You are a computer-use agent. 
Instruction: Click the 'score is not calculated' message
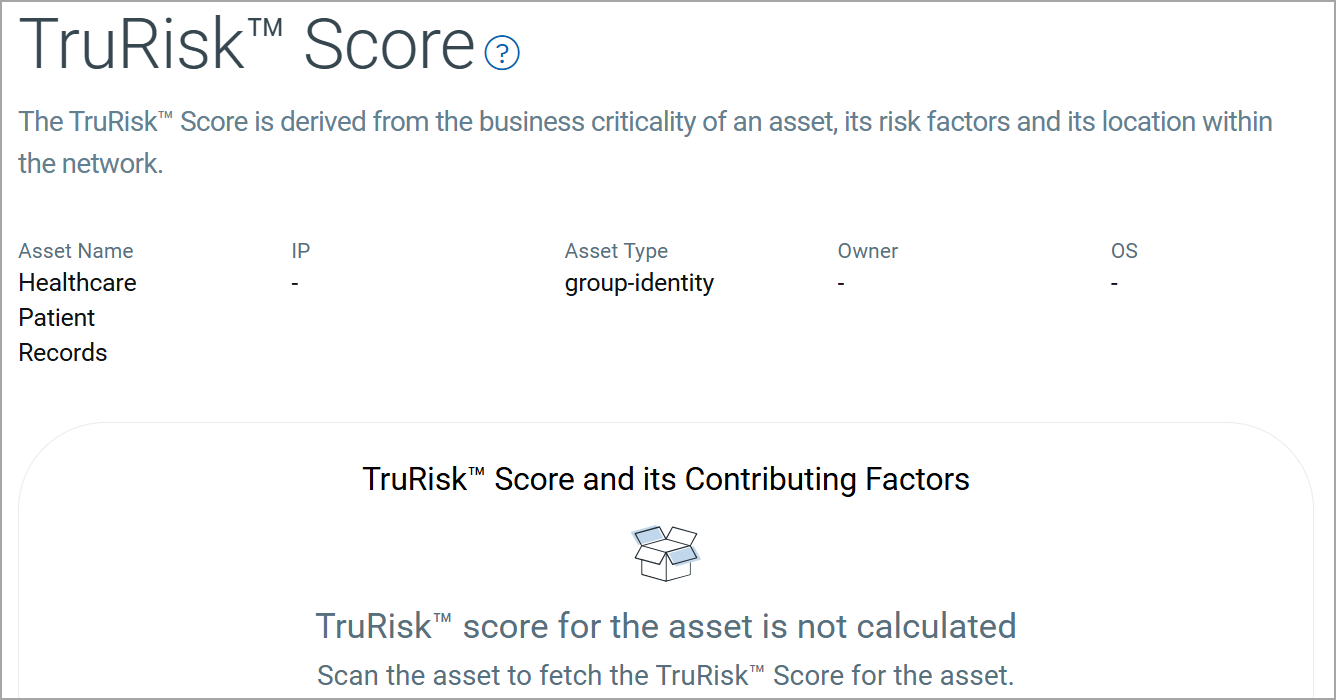(666, 626)
